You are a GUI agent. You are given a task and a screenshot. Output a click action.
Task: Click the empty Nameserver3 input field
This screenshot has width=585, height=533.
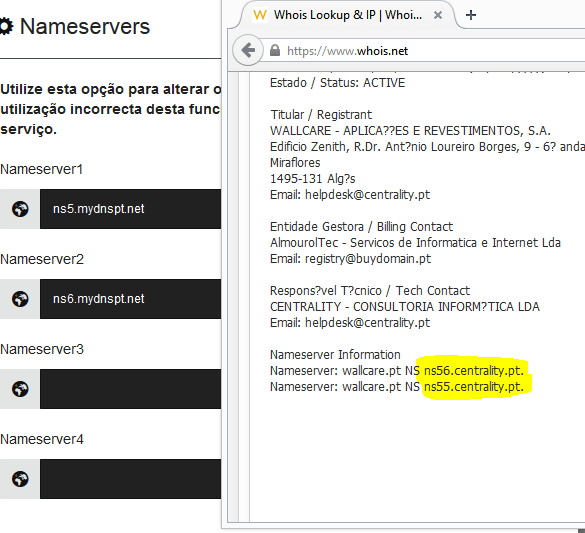point(131,389)
